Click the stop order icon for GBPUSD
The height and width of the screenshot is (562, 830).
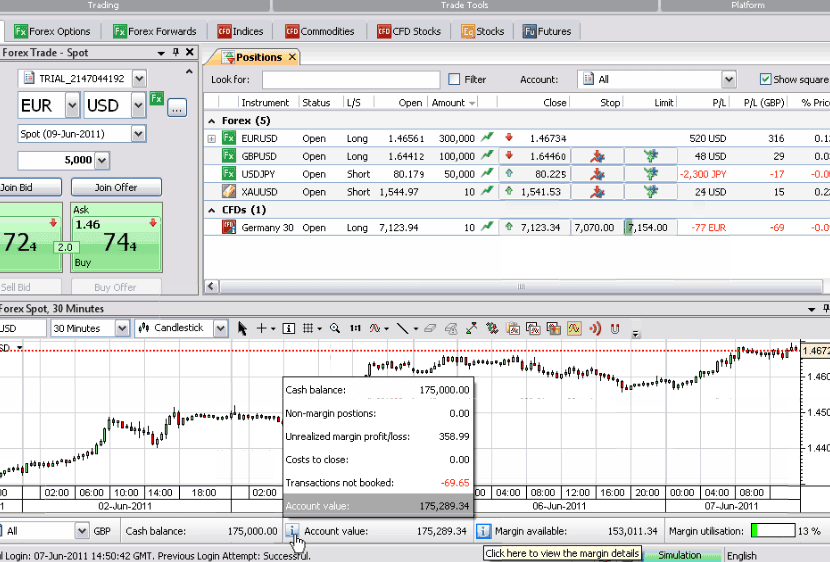(598, 156)
